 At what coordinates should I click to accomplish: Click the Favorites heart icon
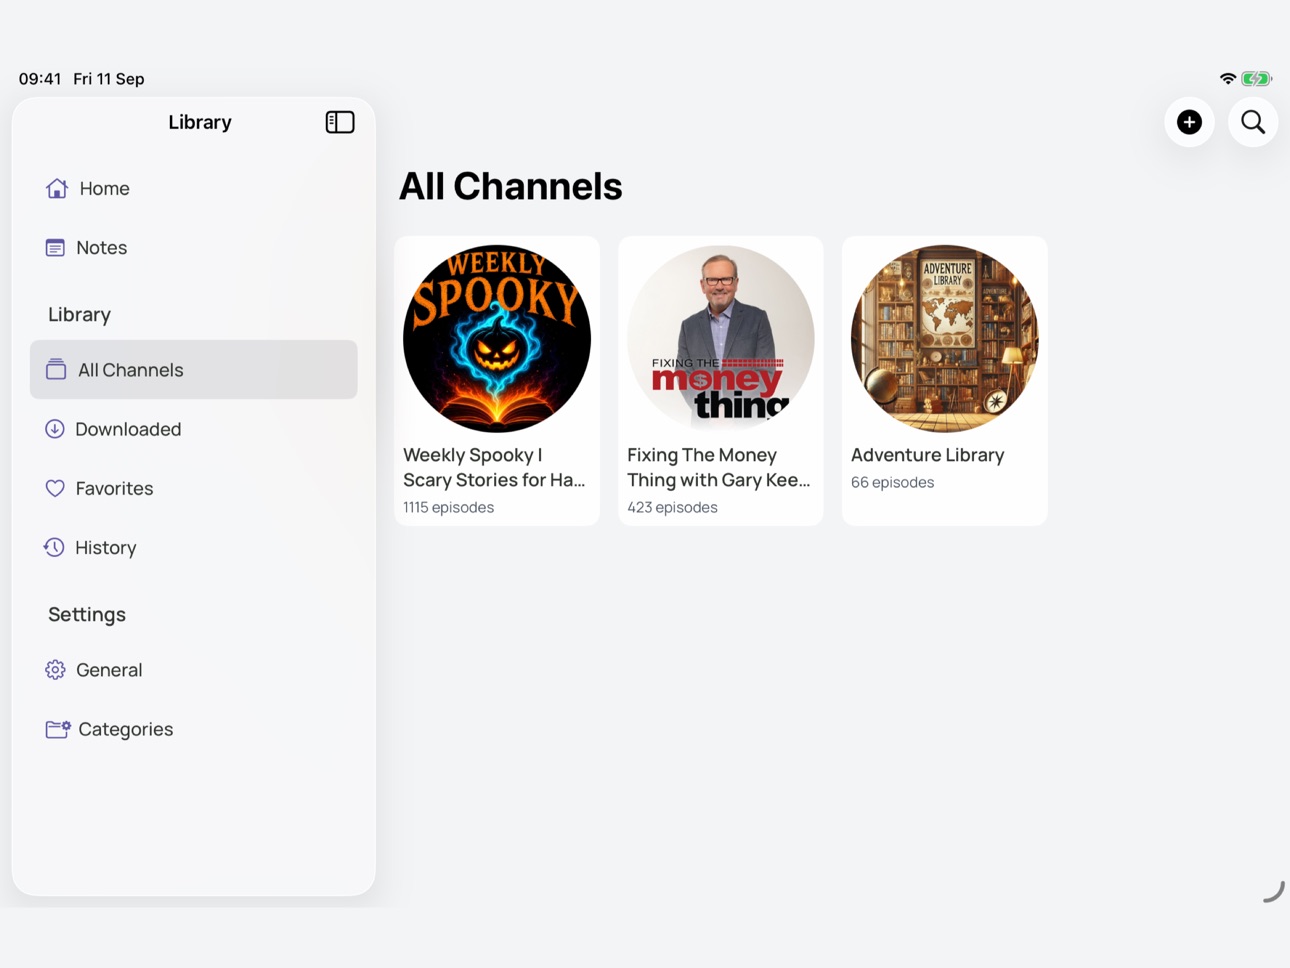55,488
